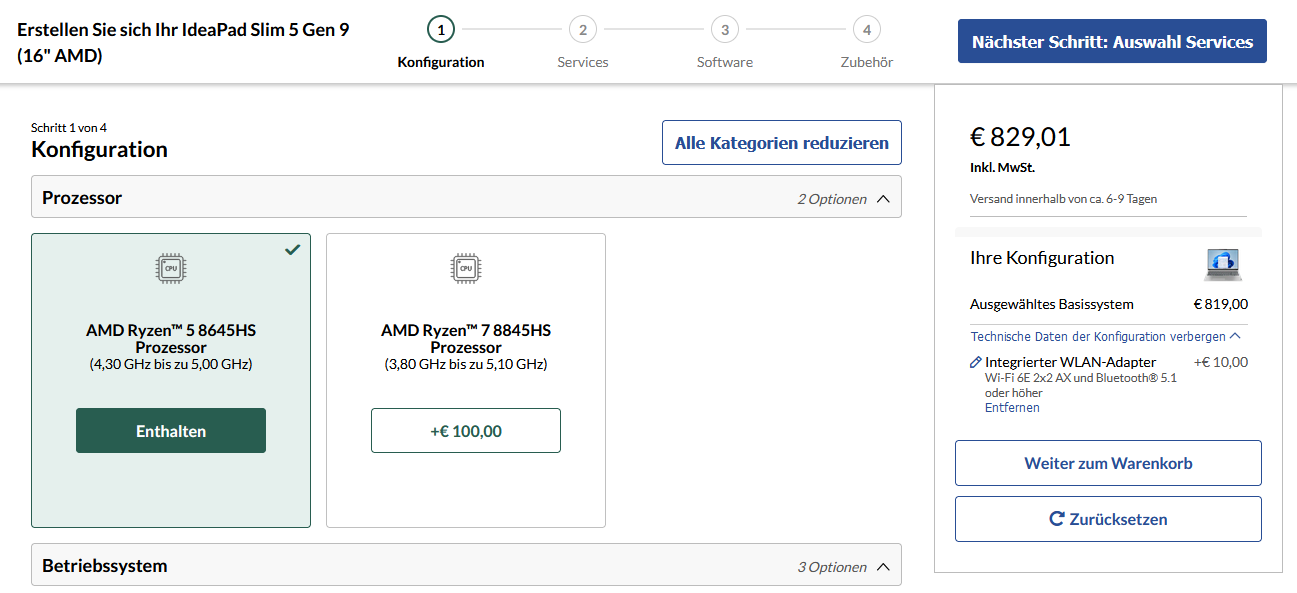Click the laptop thumbnail beside Ihre Konfiguration

[1224, 264]
